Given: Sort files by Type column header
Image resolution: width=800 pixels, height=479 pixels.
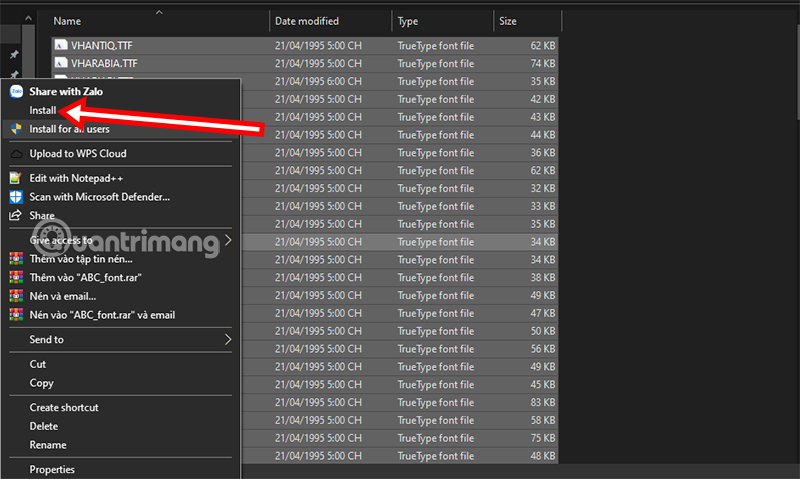Looking at the screenshot, I should click(x=408, y=21).
